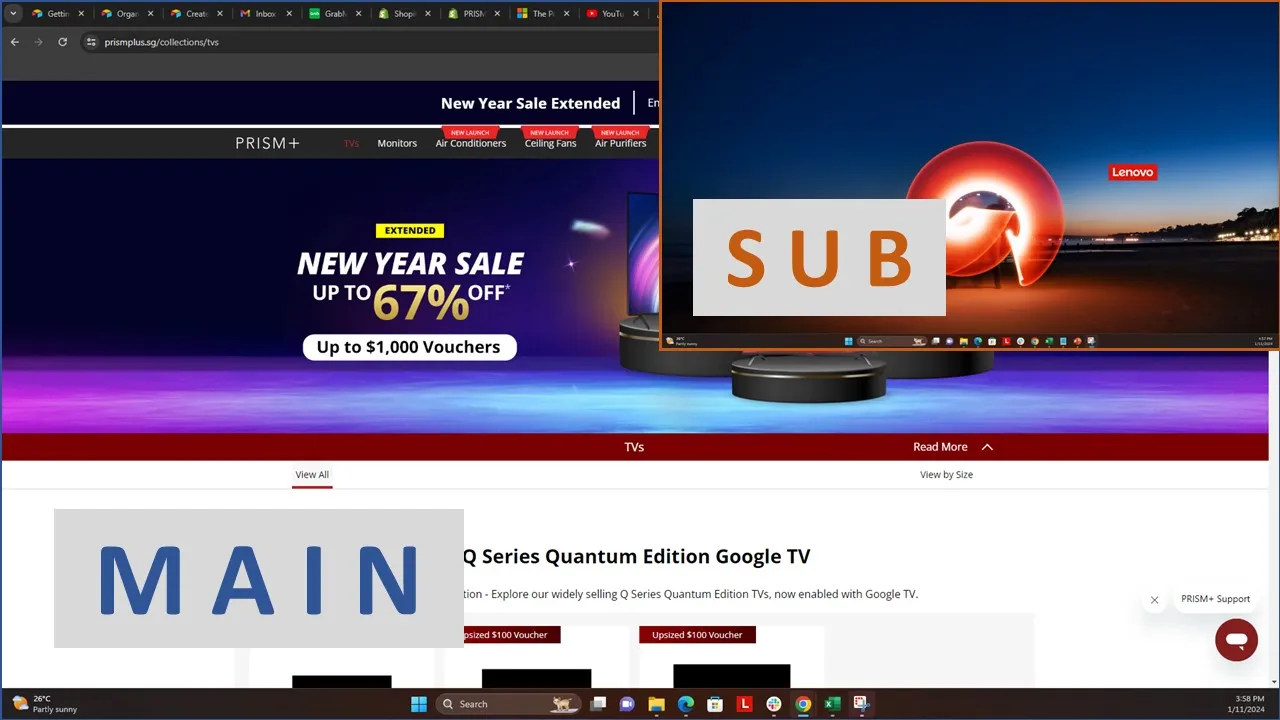This screenshot has width=1280, height=720.
Task: Select the View by Size tab
Action: click(946, 475)
